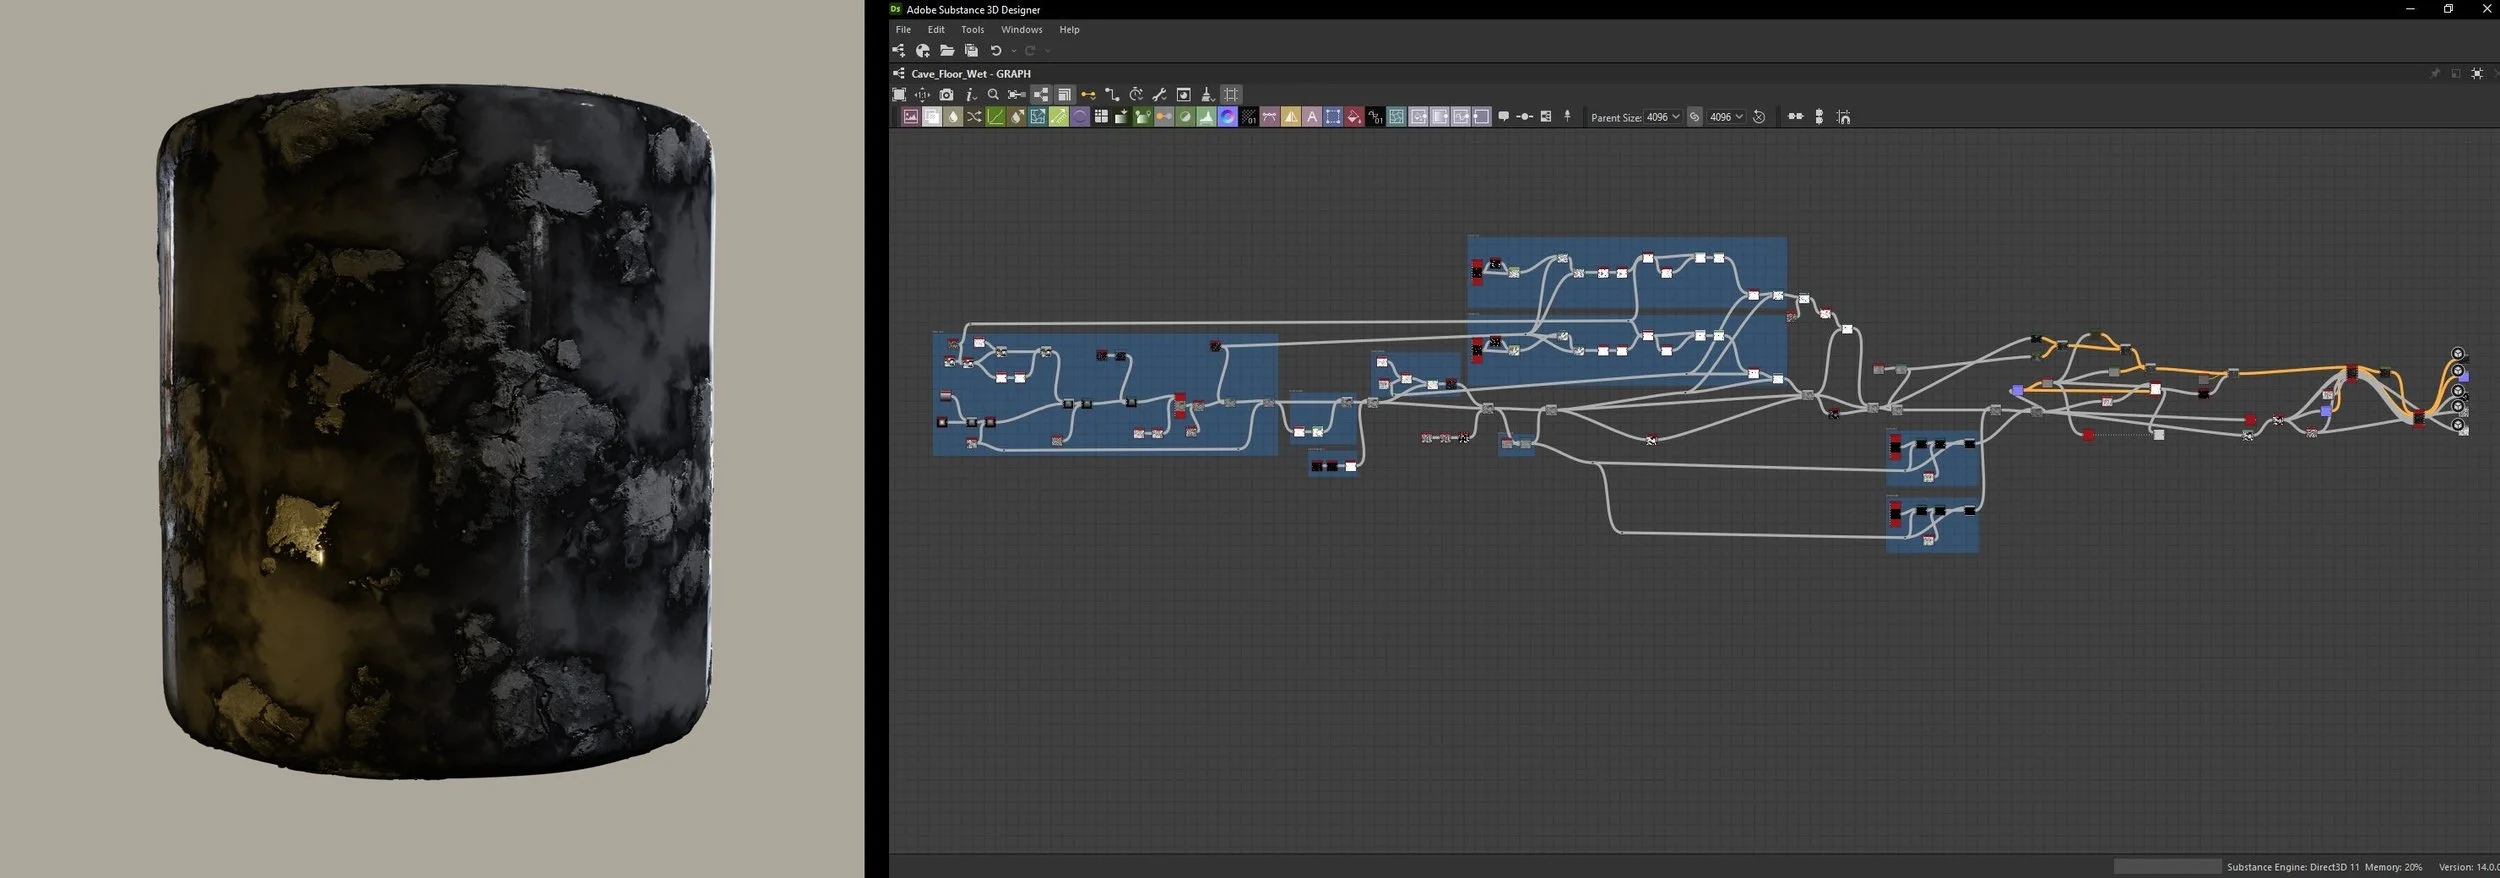
Task: Expand the undo history dropdown arrow
Action: point(1013,52)
